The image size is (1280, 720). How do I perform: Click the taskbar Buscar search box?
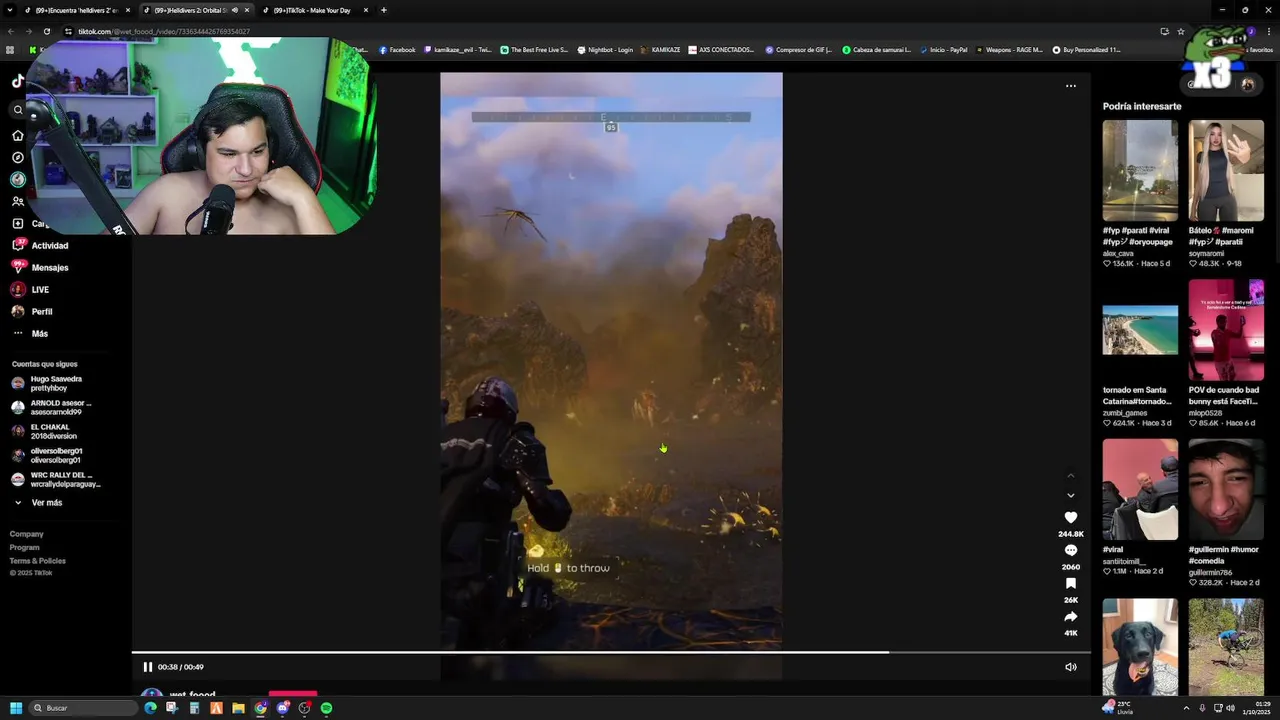83,708
